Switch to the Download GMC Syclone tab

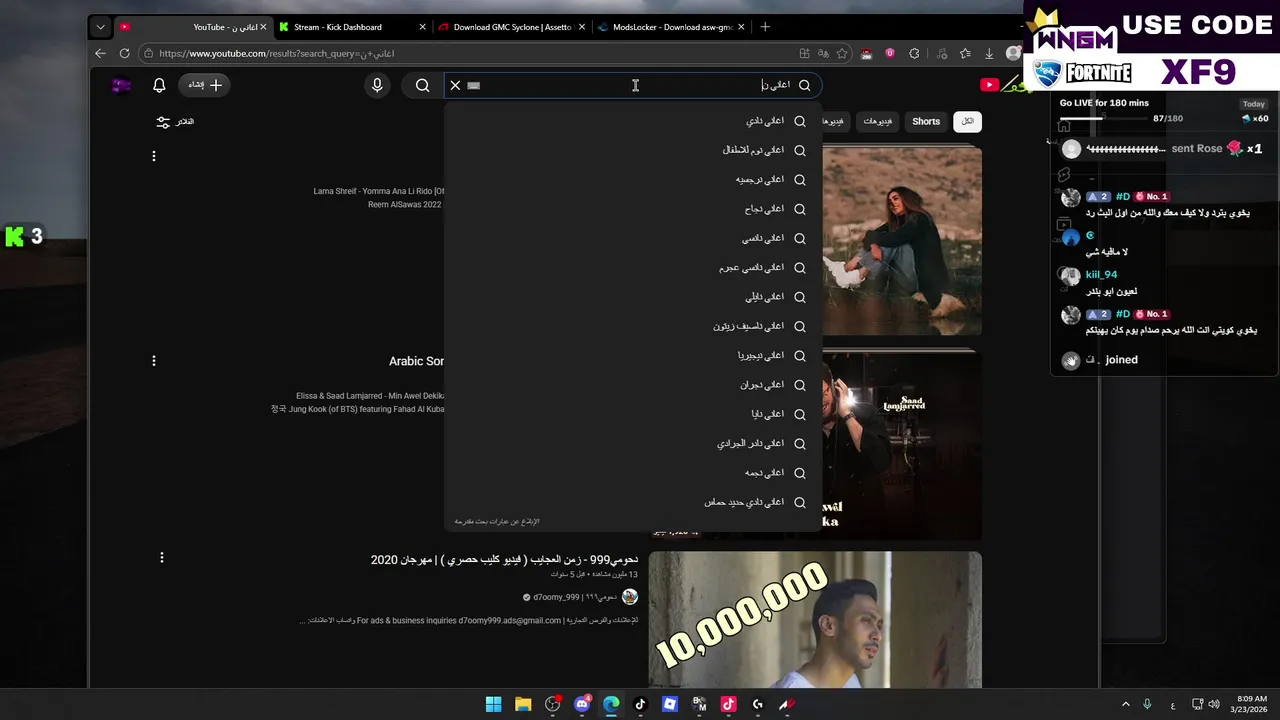coord(513,27)
